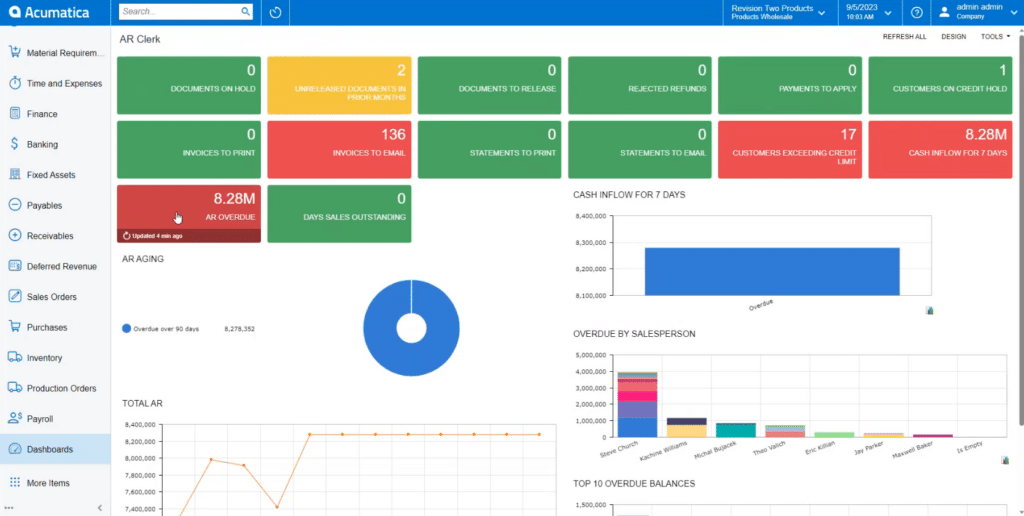Click the Acumatica logo
Screen dimensions: 1024x516
coord(48,12)
